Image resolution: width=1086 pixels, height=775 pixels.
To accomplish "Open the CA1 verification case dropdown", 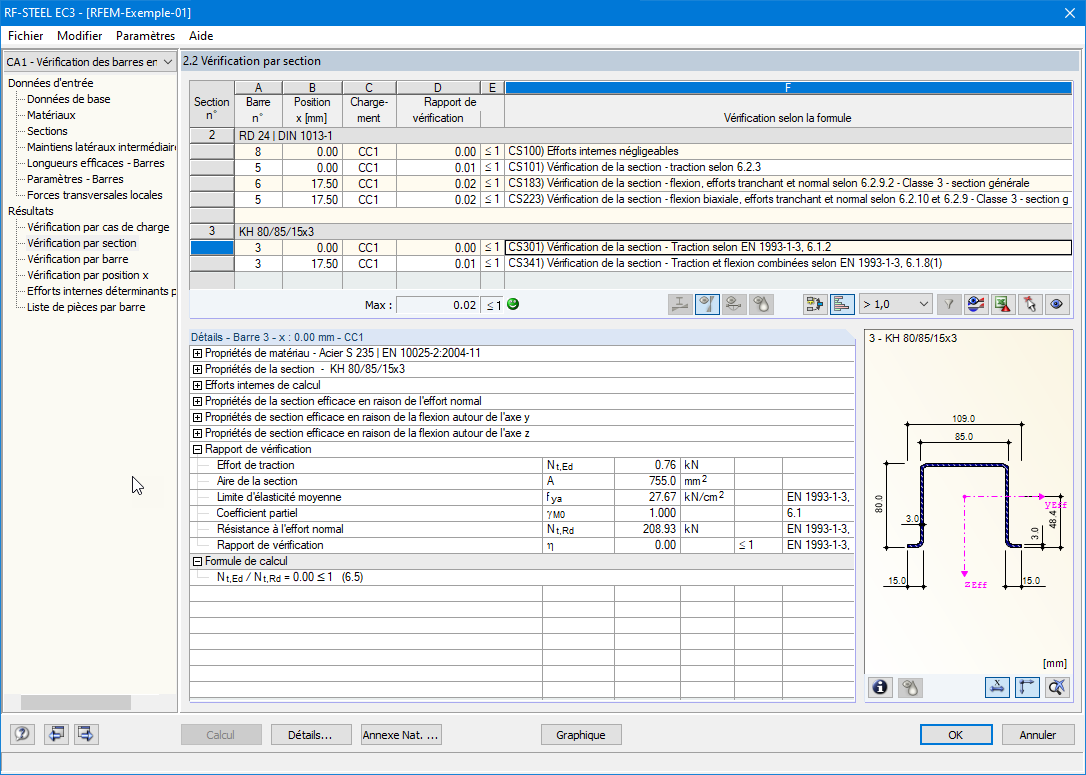I will tap(89, 62).
